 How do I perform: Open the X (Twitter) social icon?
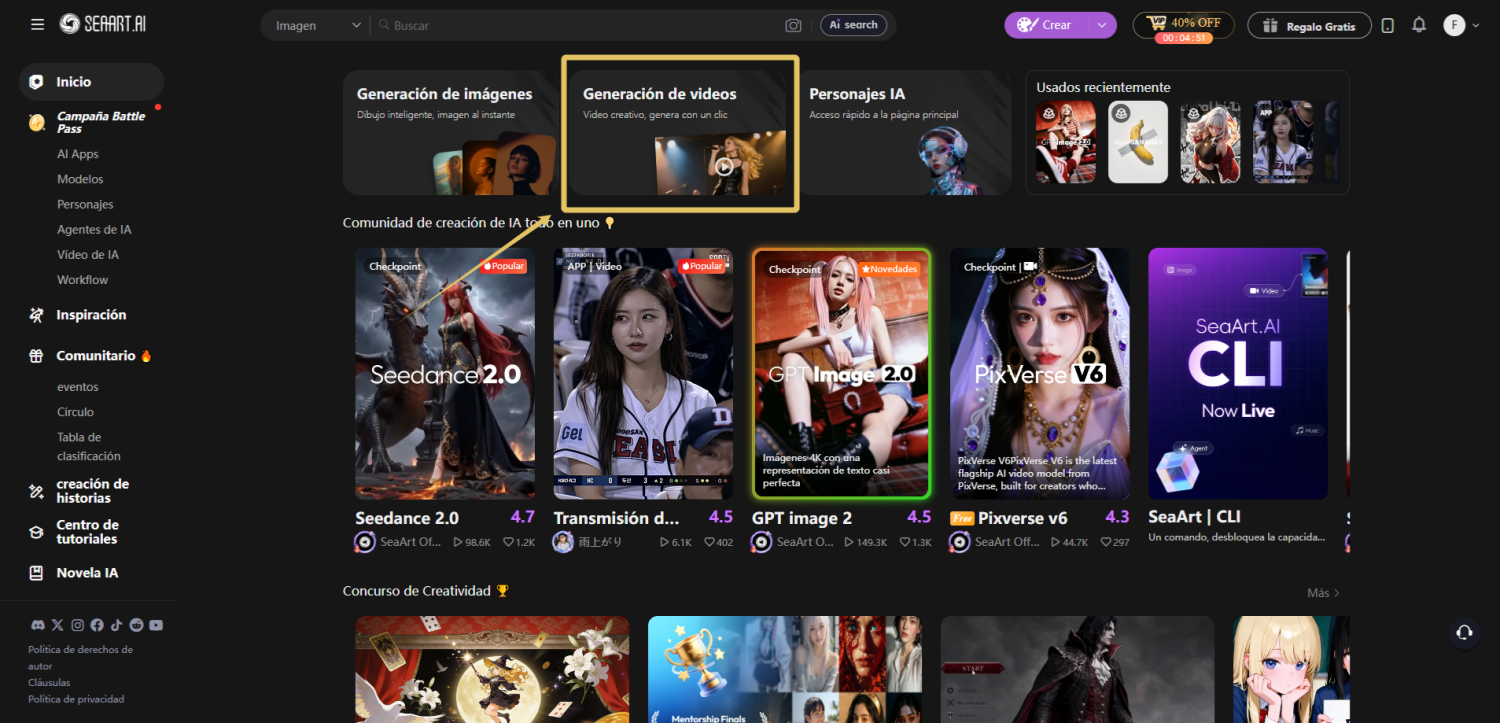coord(57,625)
